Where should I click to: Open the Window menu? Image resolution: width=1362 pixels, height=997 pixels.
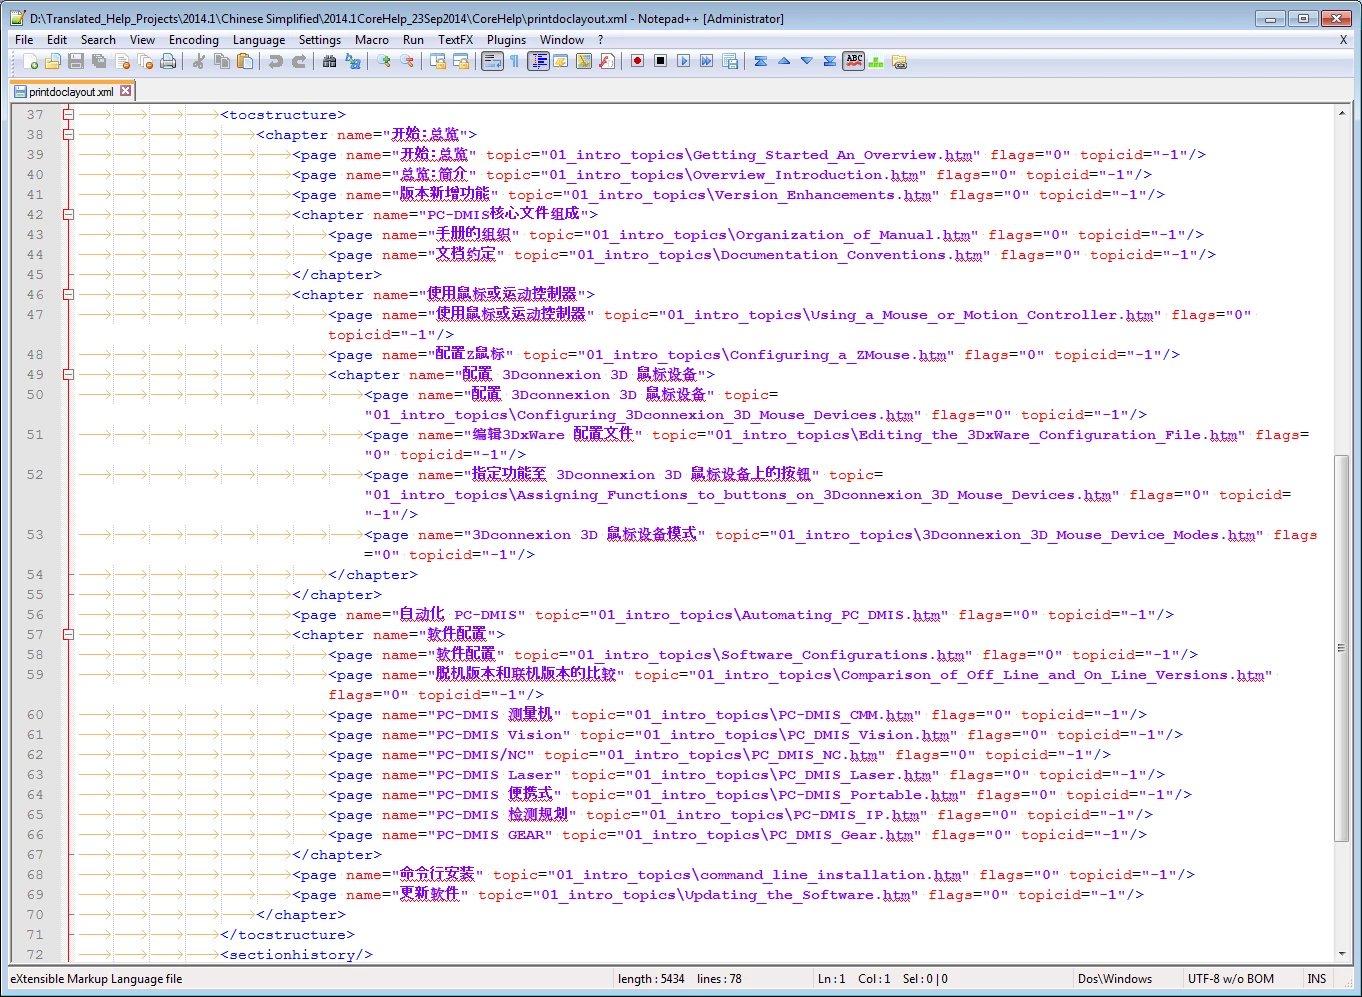point(562,40)
